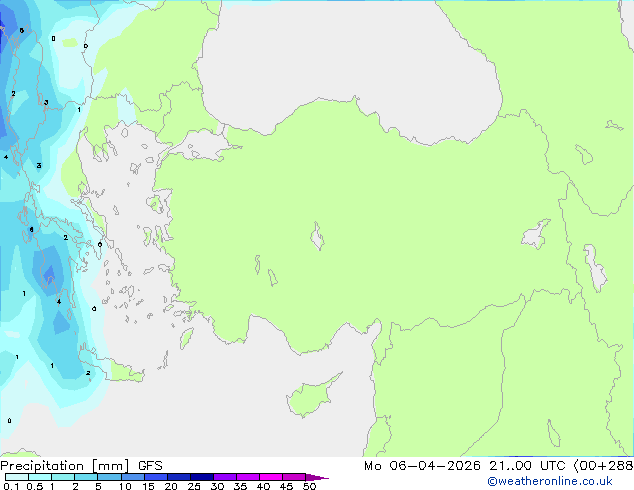Click the legend label "20"

[171, 486]
